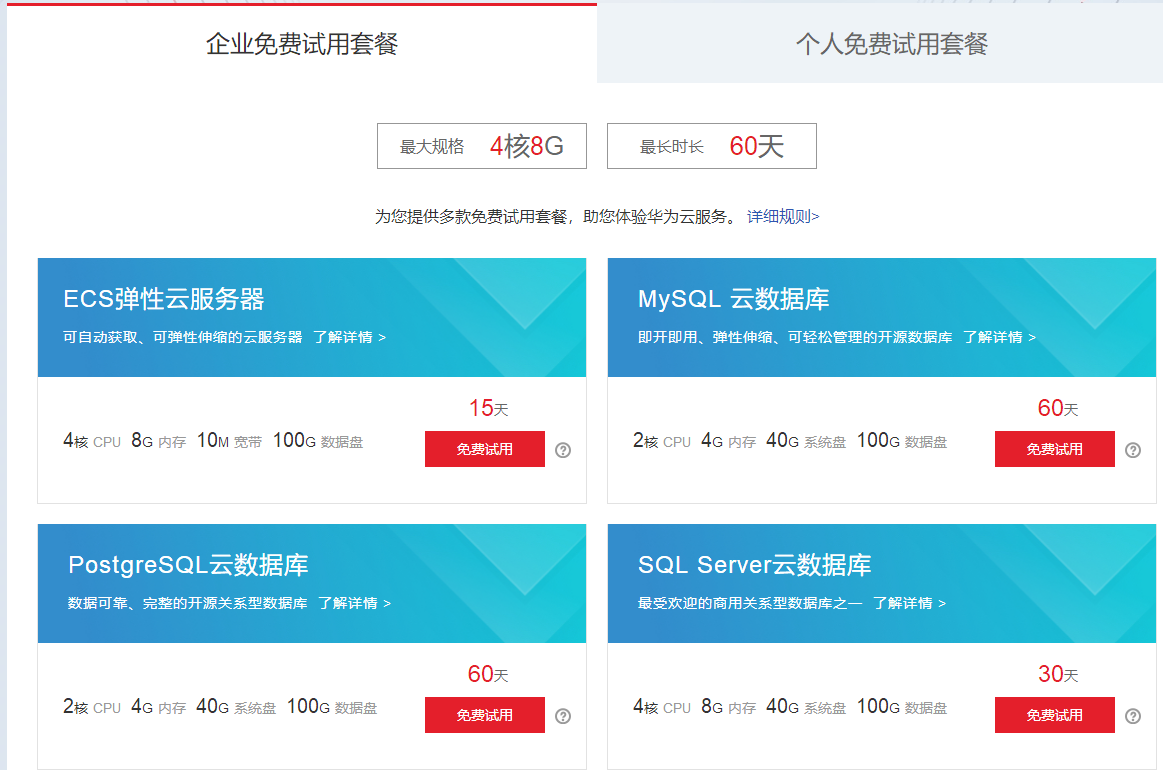Click help icon beside MySQL free trial button
Screen dimensions: 1163x770
(1133, 450)
